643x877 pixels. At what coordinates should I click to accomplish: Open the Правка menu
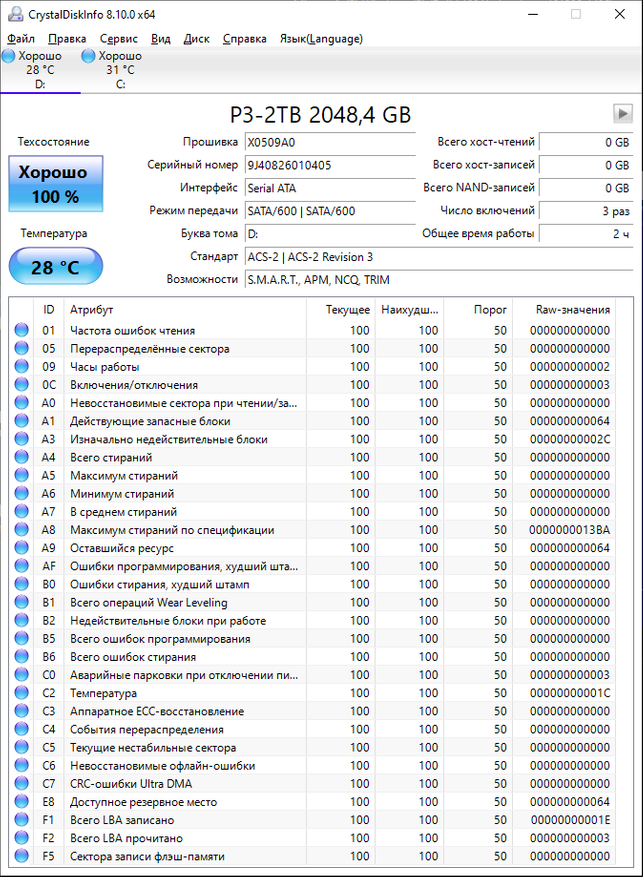[67, 39]
